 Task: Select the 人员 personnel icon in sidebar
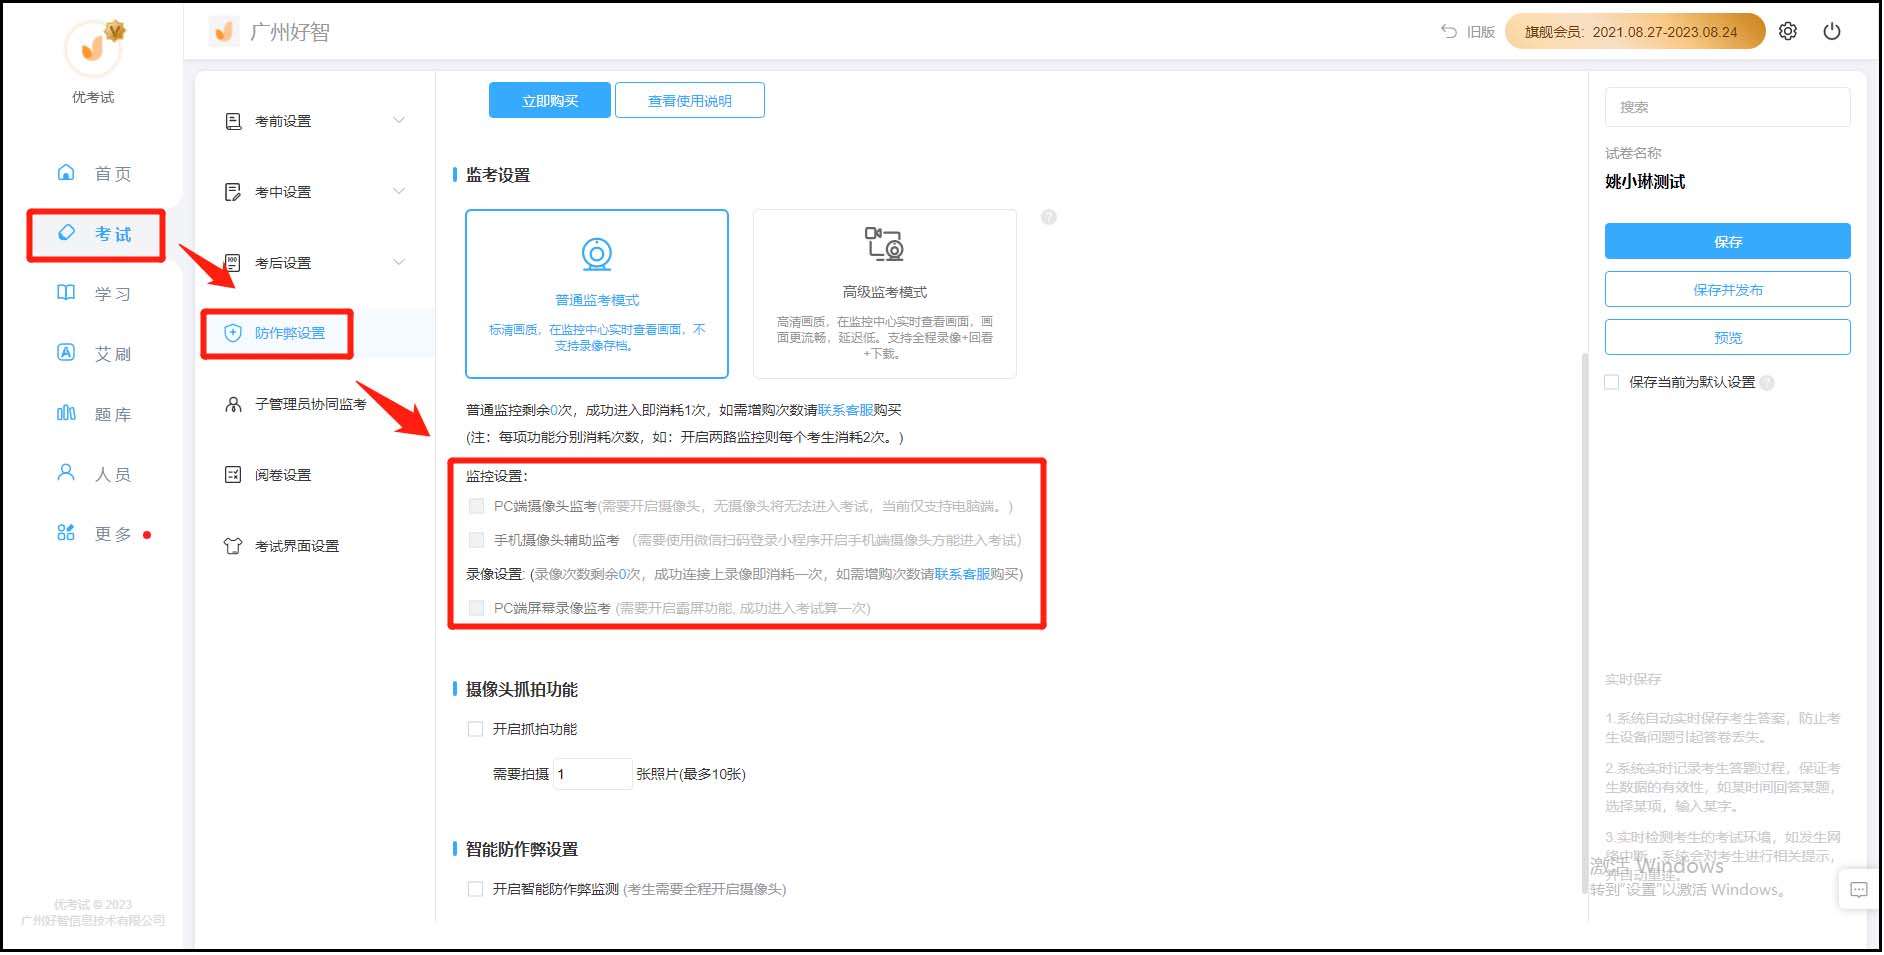95,473
